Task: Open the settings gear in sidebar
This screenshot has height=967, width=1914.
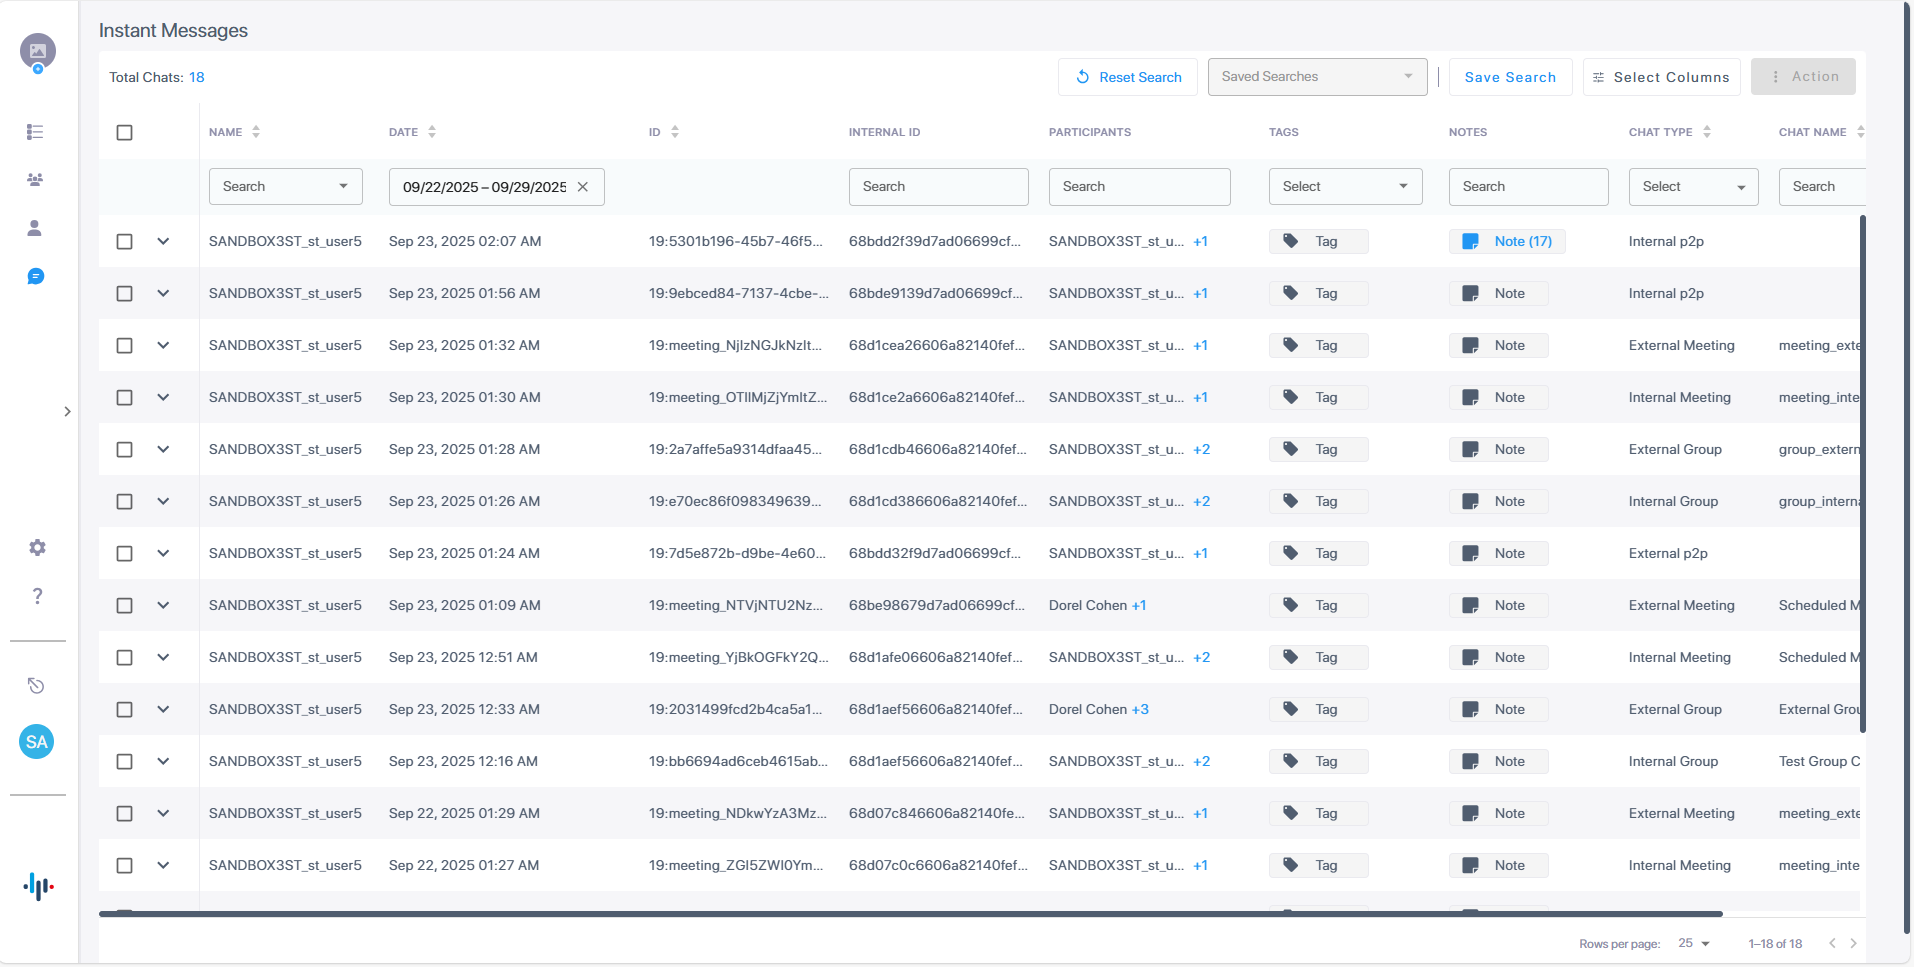Action: click(x=37, y=547)
